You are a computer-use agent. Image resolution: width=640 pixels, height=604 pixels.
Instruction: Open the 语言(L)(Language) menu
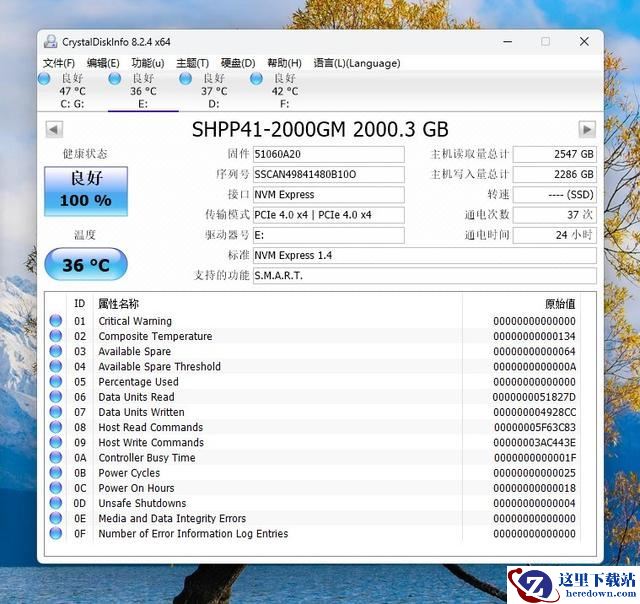(357, 63)
